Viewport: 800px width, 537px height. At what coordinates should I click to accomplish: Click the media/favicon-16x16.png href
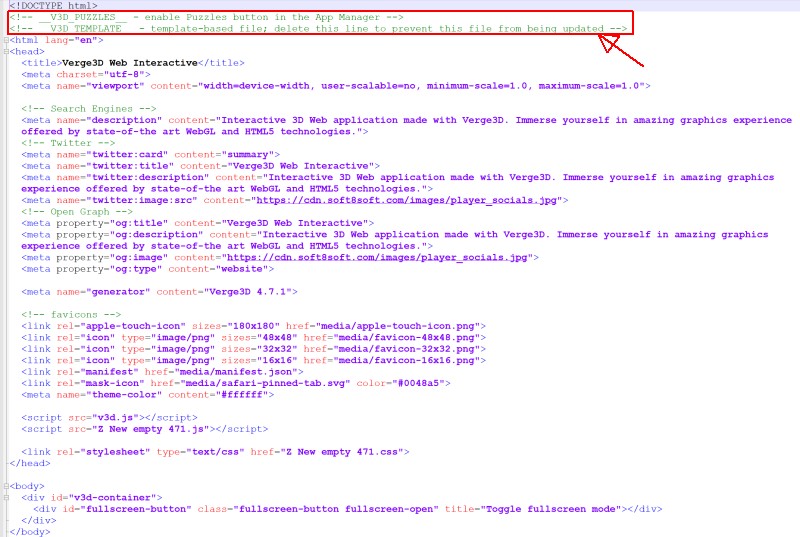407,361
